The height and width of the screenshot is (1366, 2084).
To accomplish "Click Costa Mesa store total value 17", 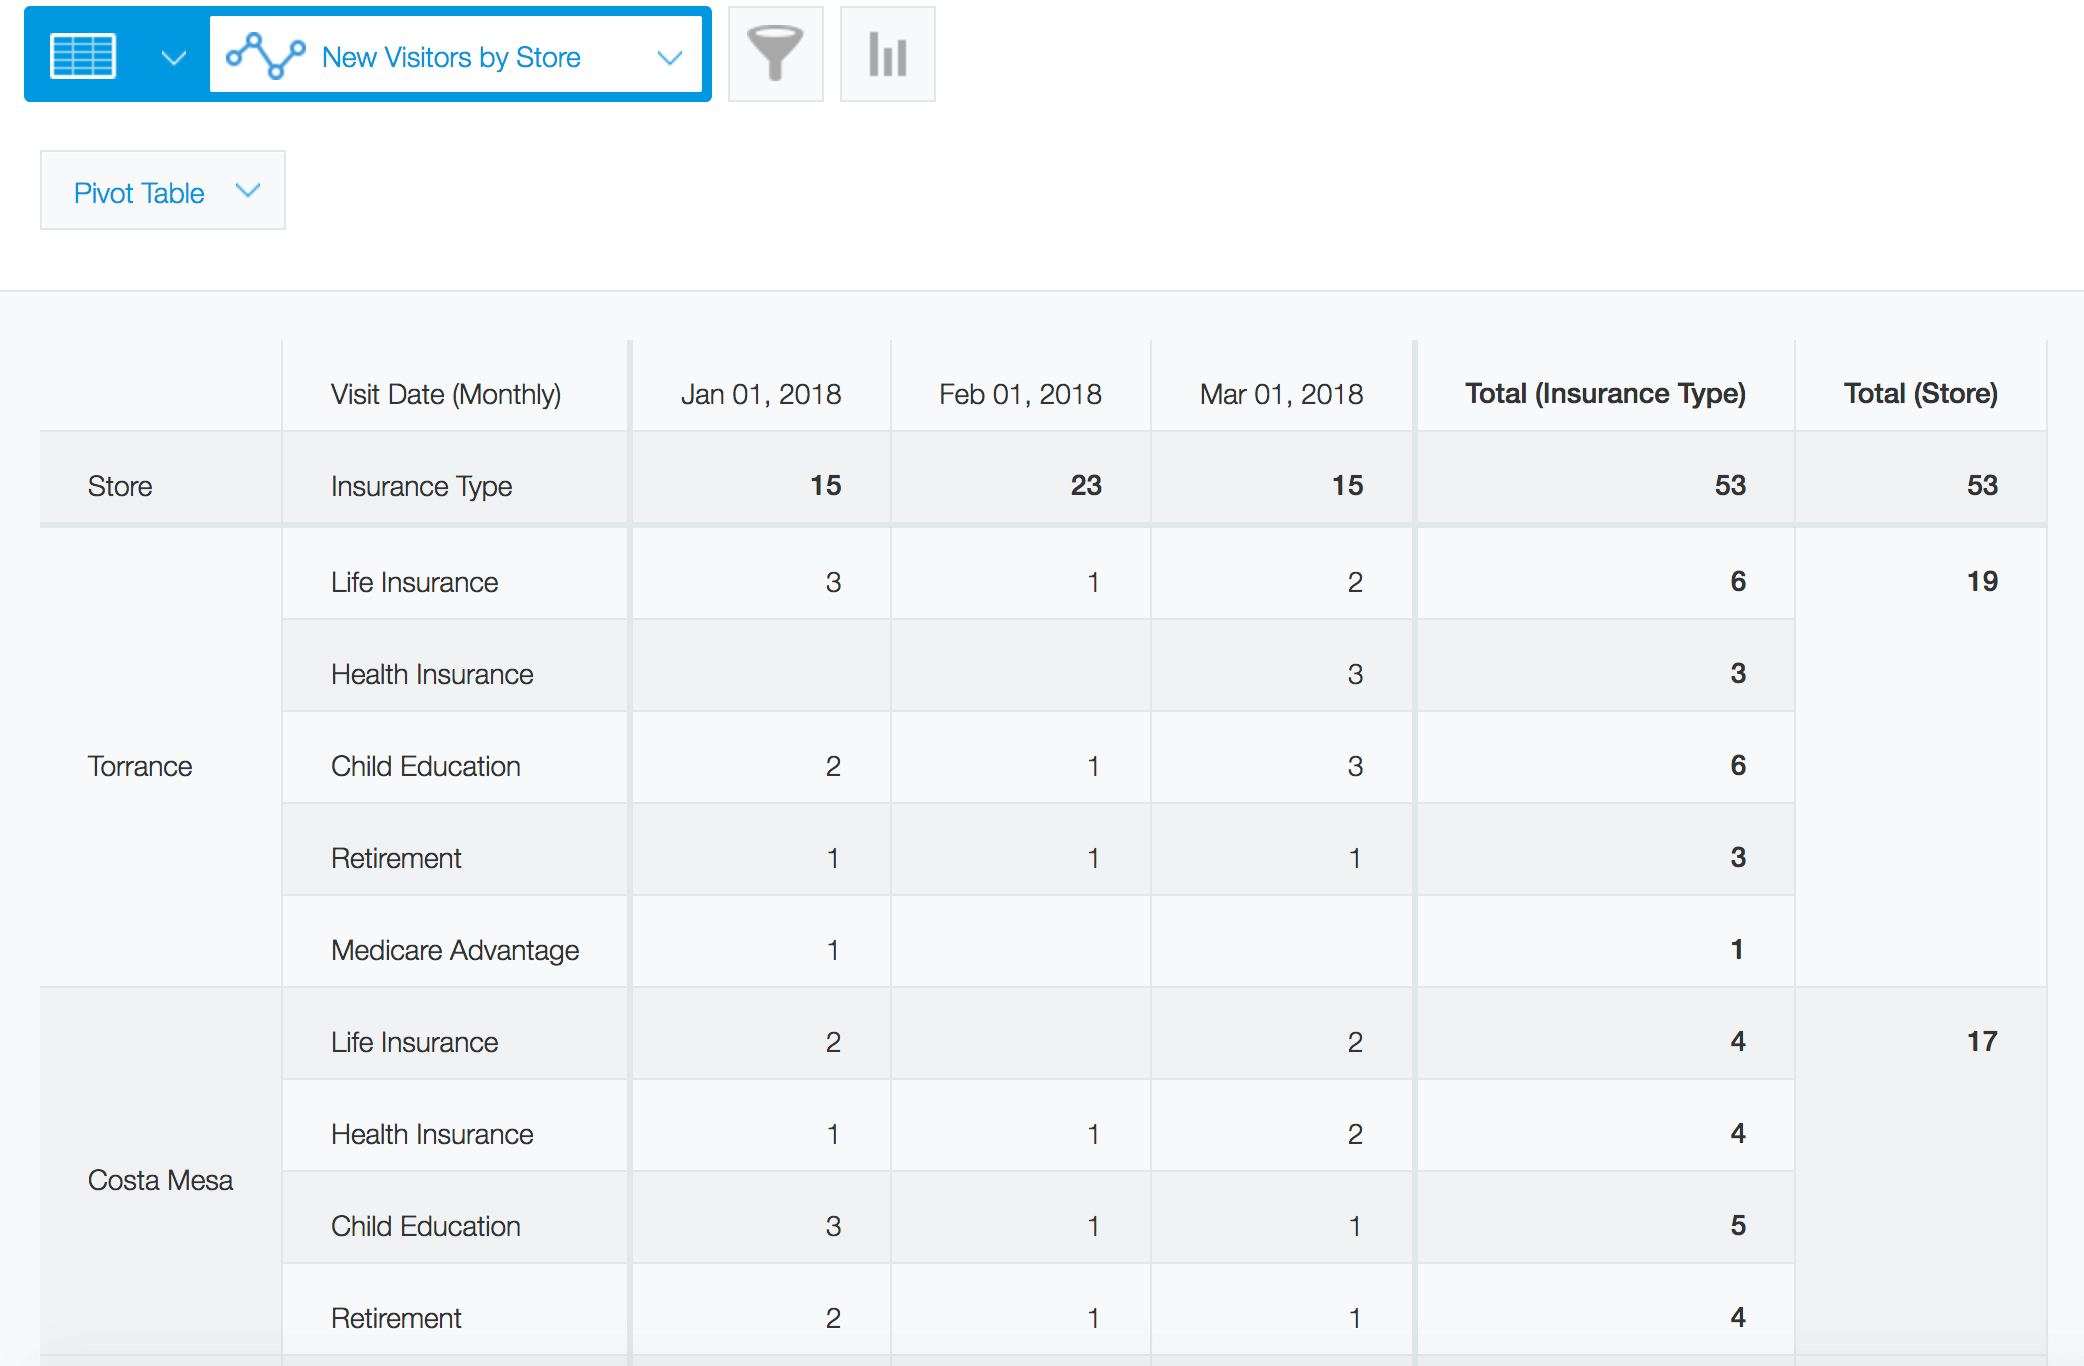I will coord(1981,1041).
